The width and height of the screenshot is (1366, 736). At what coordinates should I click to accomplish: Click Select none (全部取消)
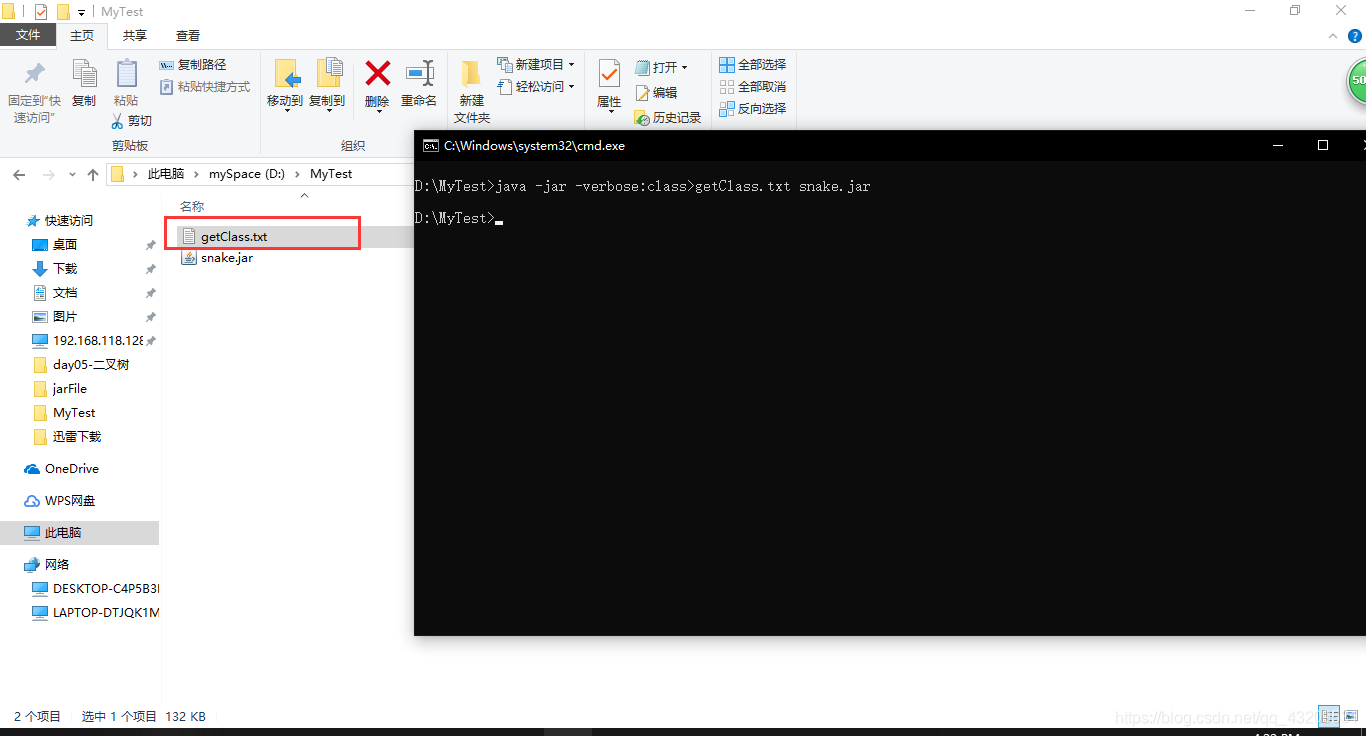point(753,87)
